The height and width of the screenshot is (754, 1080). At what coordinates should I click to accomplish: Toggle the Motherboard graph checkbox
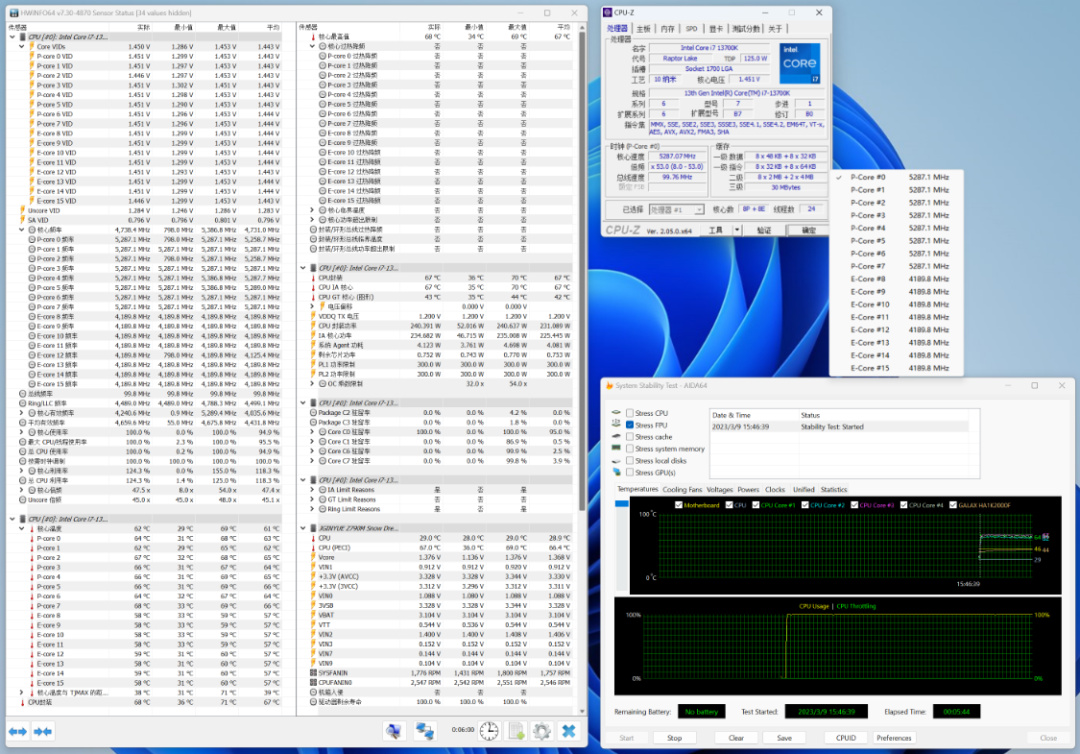(677, 505)
